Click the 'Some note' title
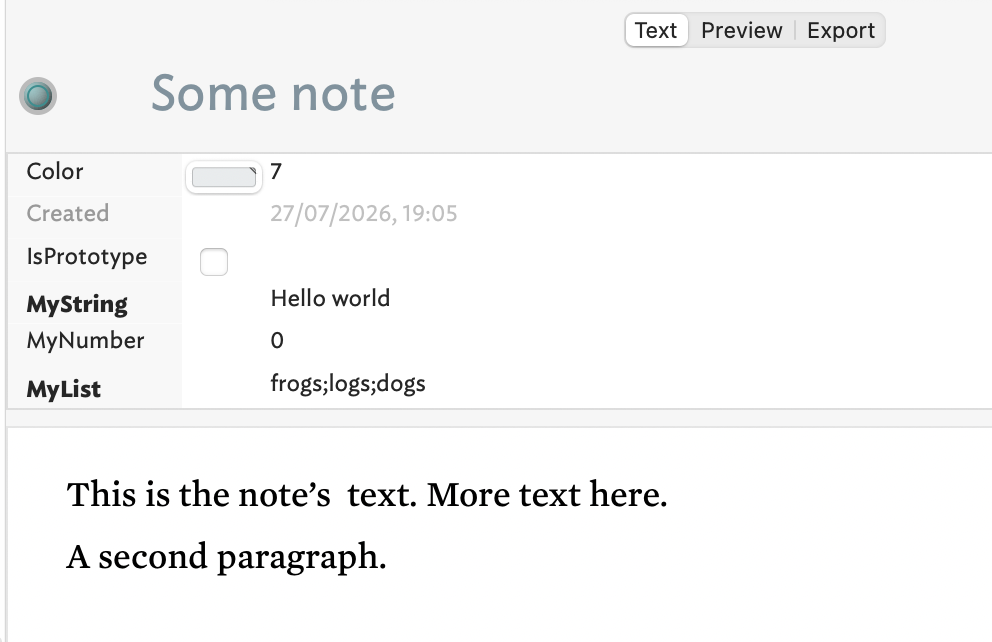This screenshot has width=992, height=642. (273, 94)
